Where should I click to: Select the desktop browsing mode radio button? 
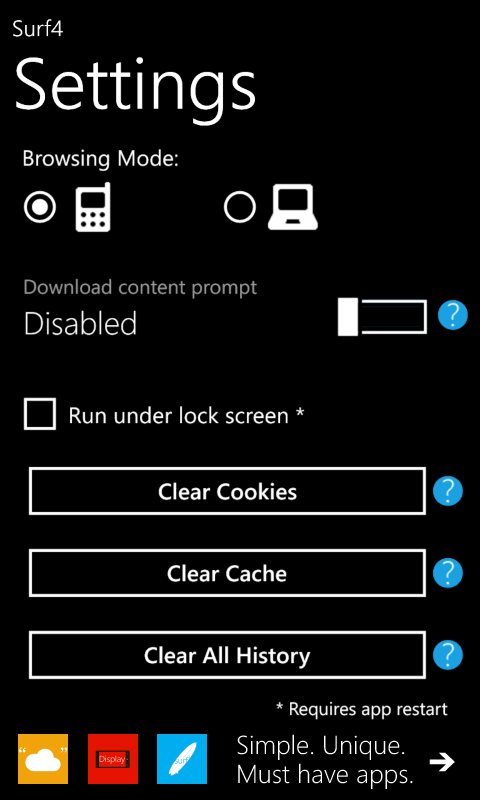(x=240, y=207)
